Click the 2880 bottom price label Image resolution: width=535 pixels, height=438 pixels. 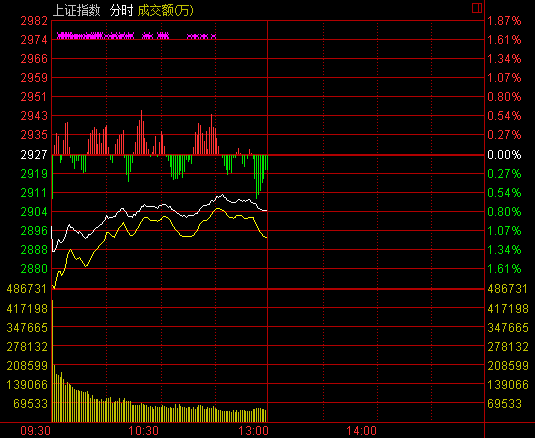tap(34, 269)
